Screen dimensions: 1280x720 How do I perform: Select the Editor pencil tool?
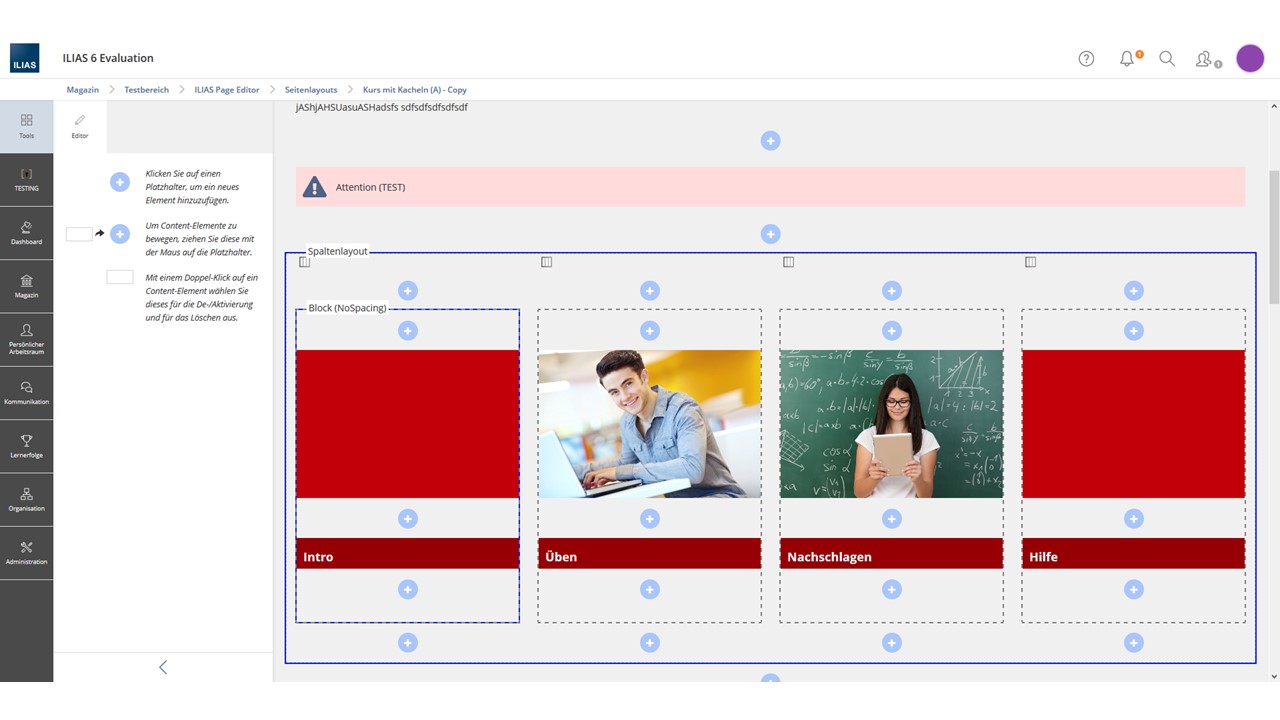click(x=80, y=126)
